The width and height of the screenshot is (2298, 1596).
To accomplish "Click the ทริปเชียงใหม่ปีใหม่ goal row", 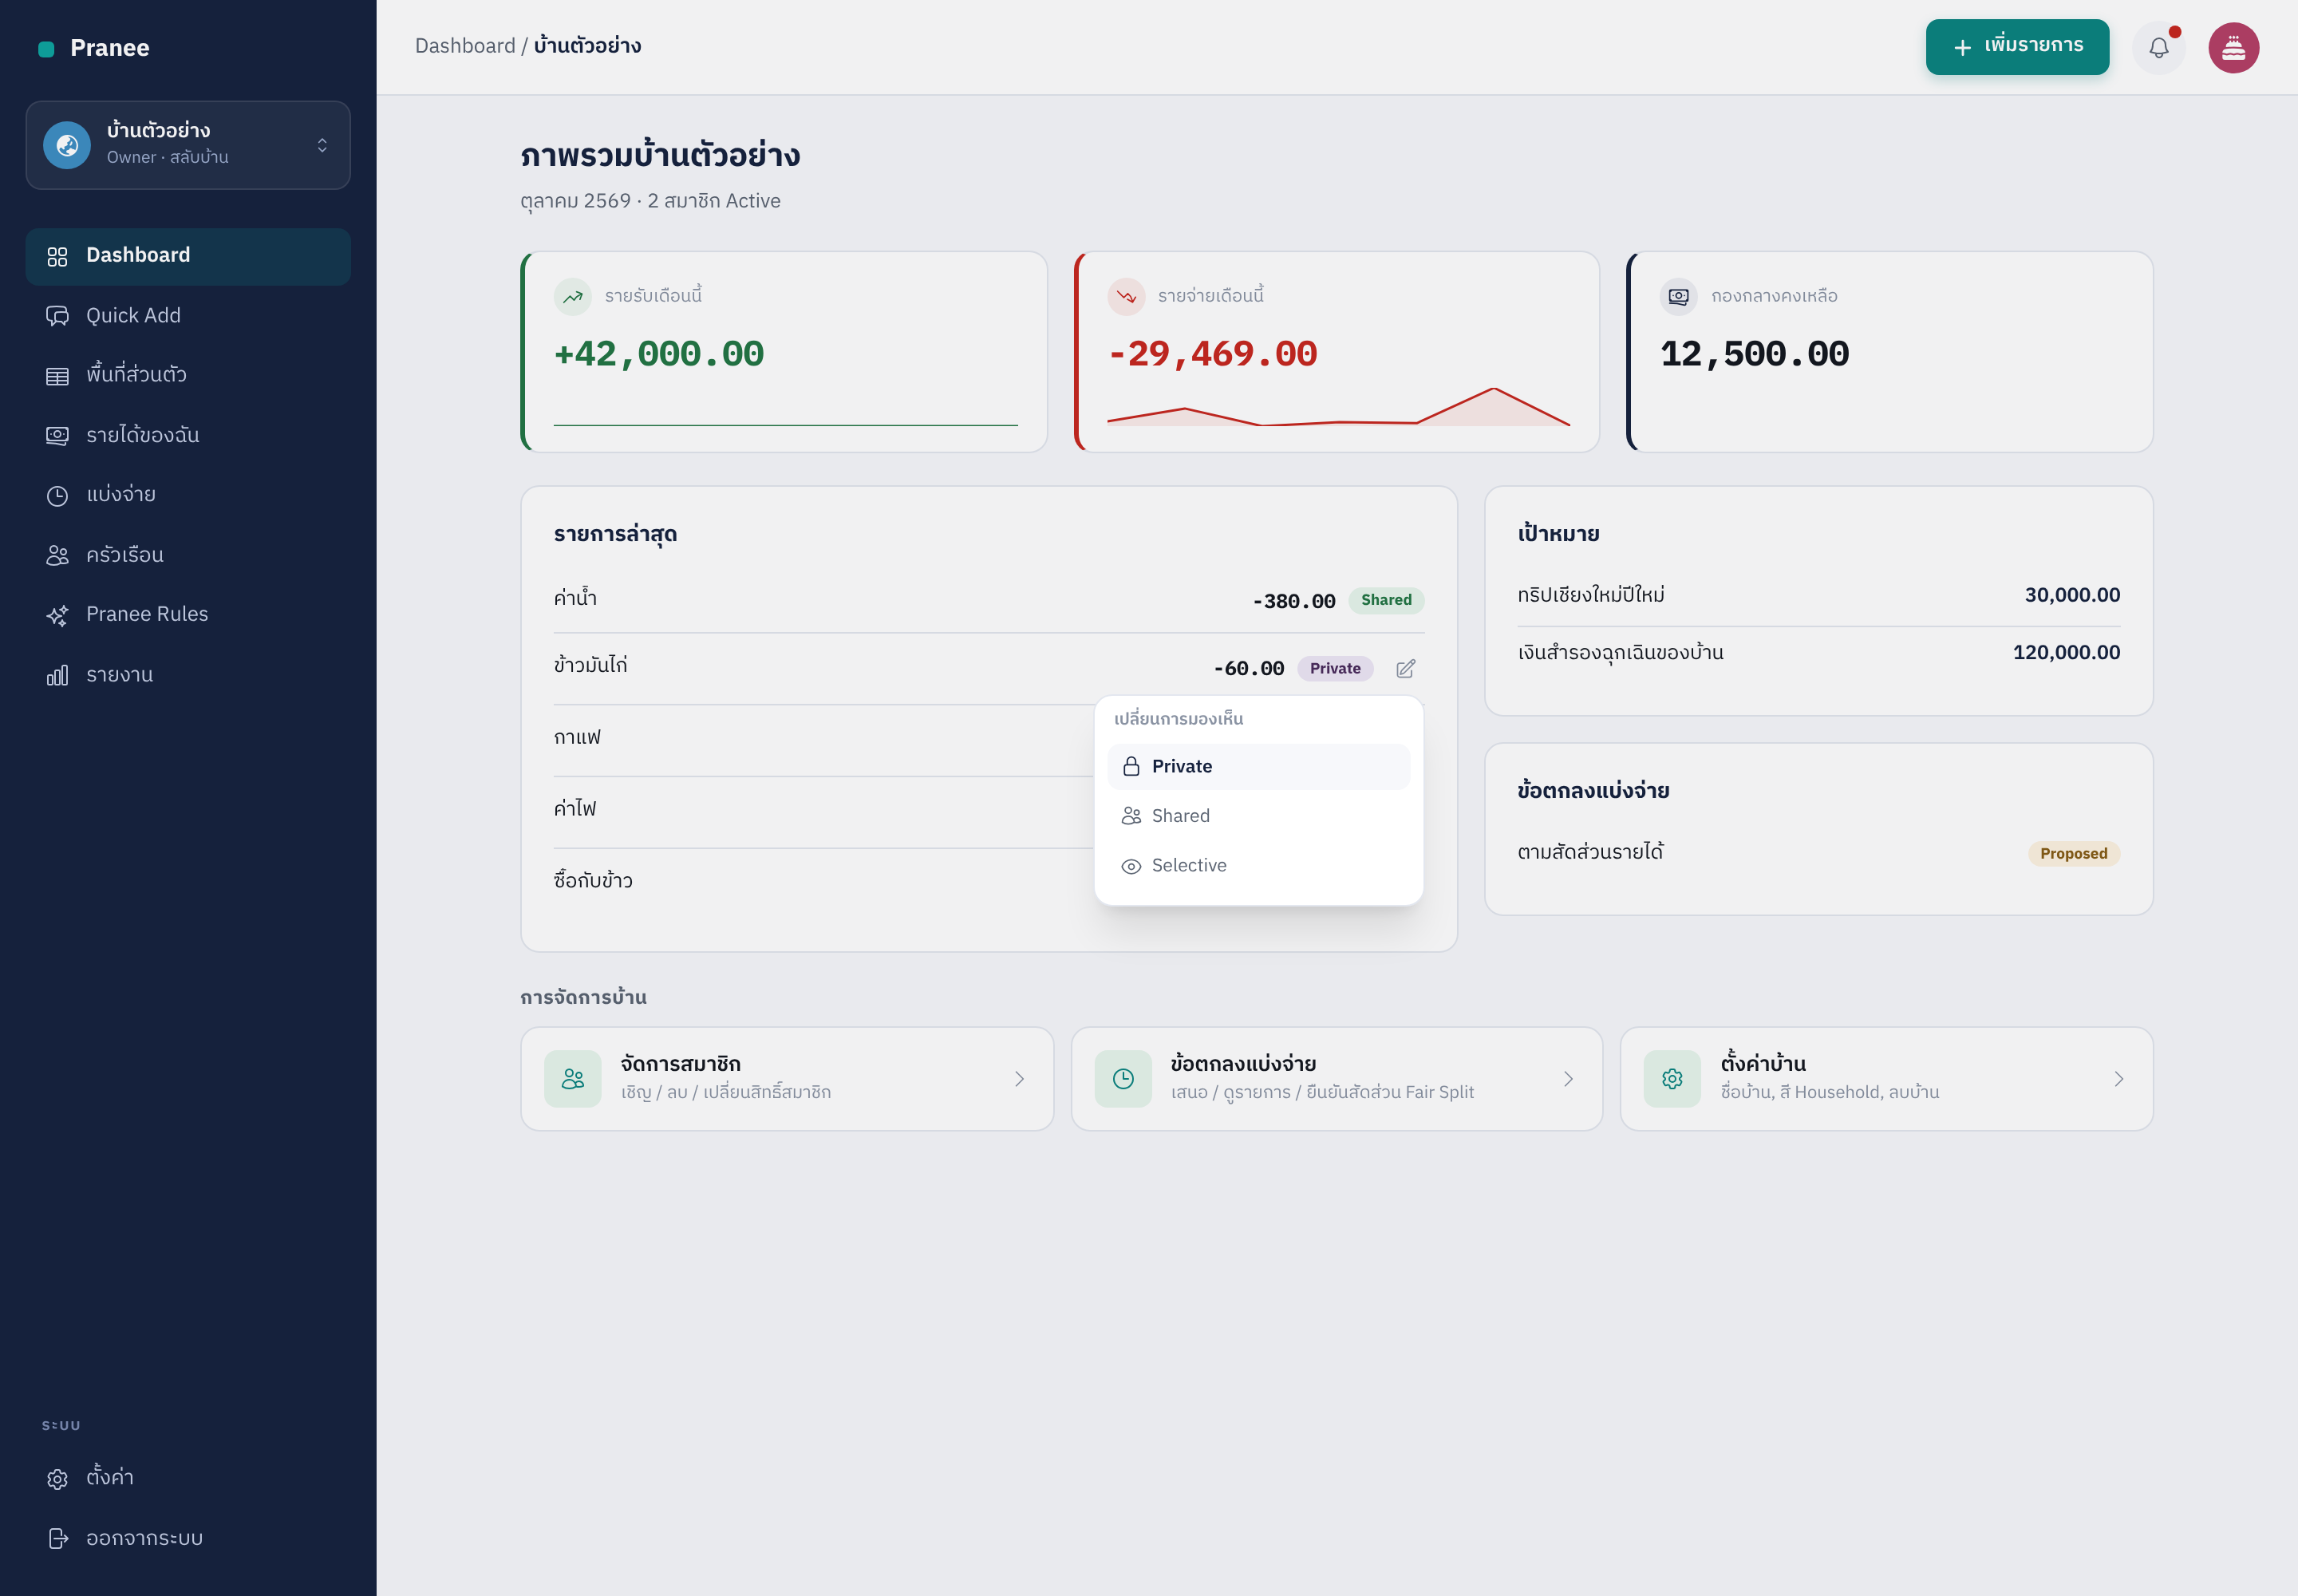I will [1818, 595].
